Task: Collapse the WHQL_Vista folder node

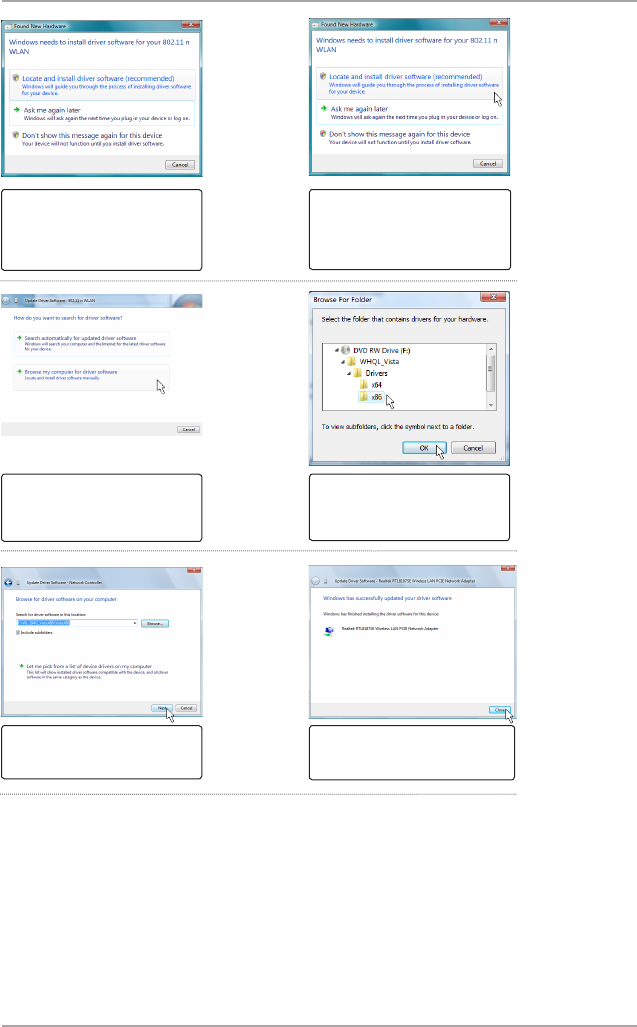Action: pos(343,362)
